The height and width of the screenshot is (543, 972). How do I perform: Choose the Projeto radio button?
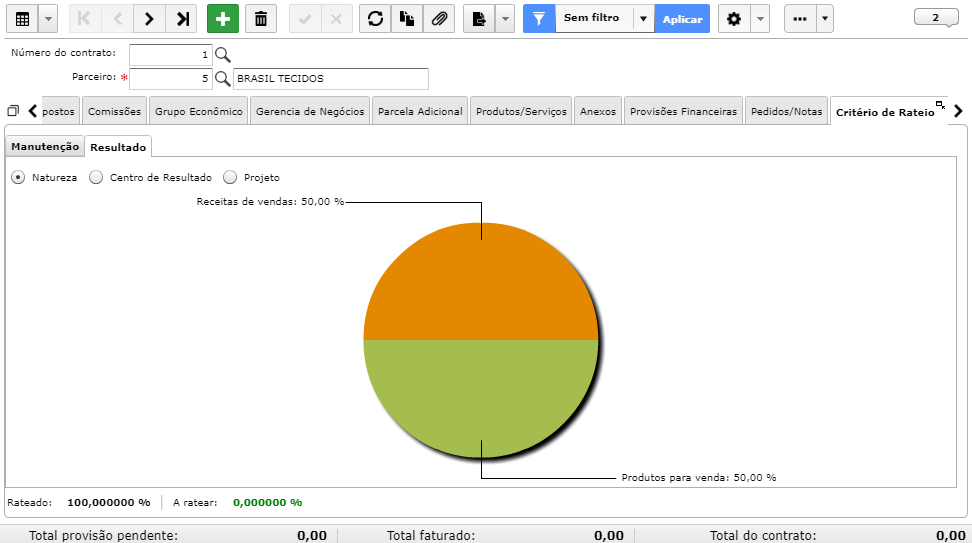(x=230, y=177)
